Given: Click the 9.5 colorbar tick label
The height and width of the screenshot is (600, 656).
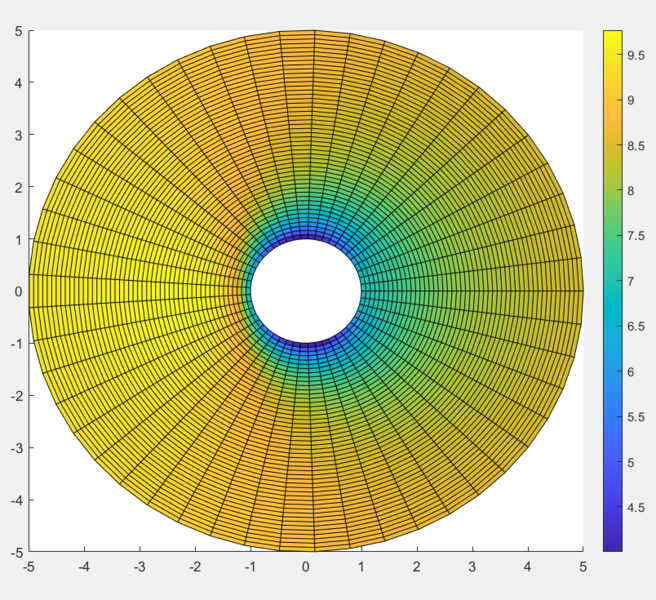Looking at the screenshot, I should pyautogui.click(x=635, y=56).
